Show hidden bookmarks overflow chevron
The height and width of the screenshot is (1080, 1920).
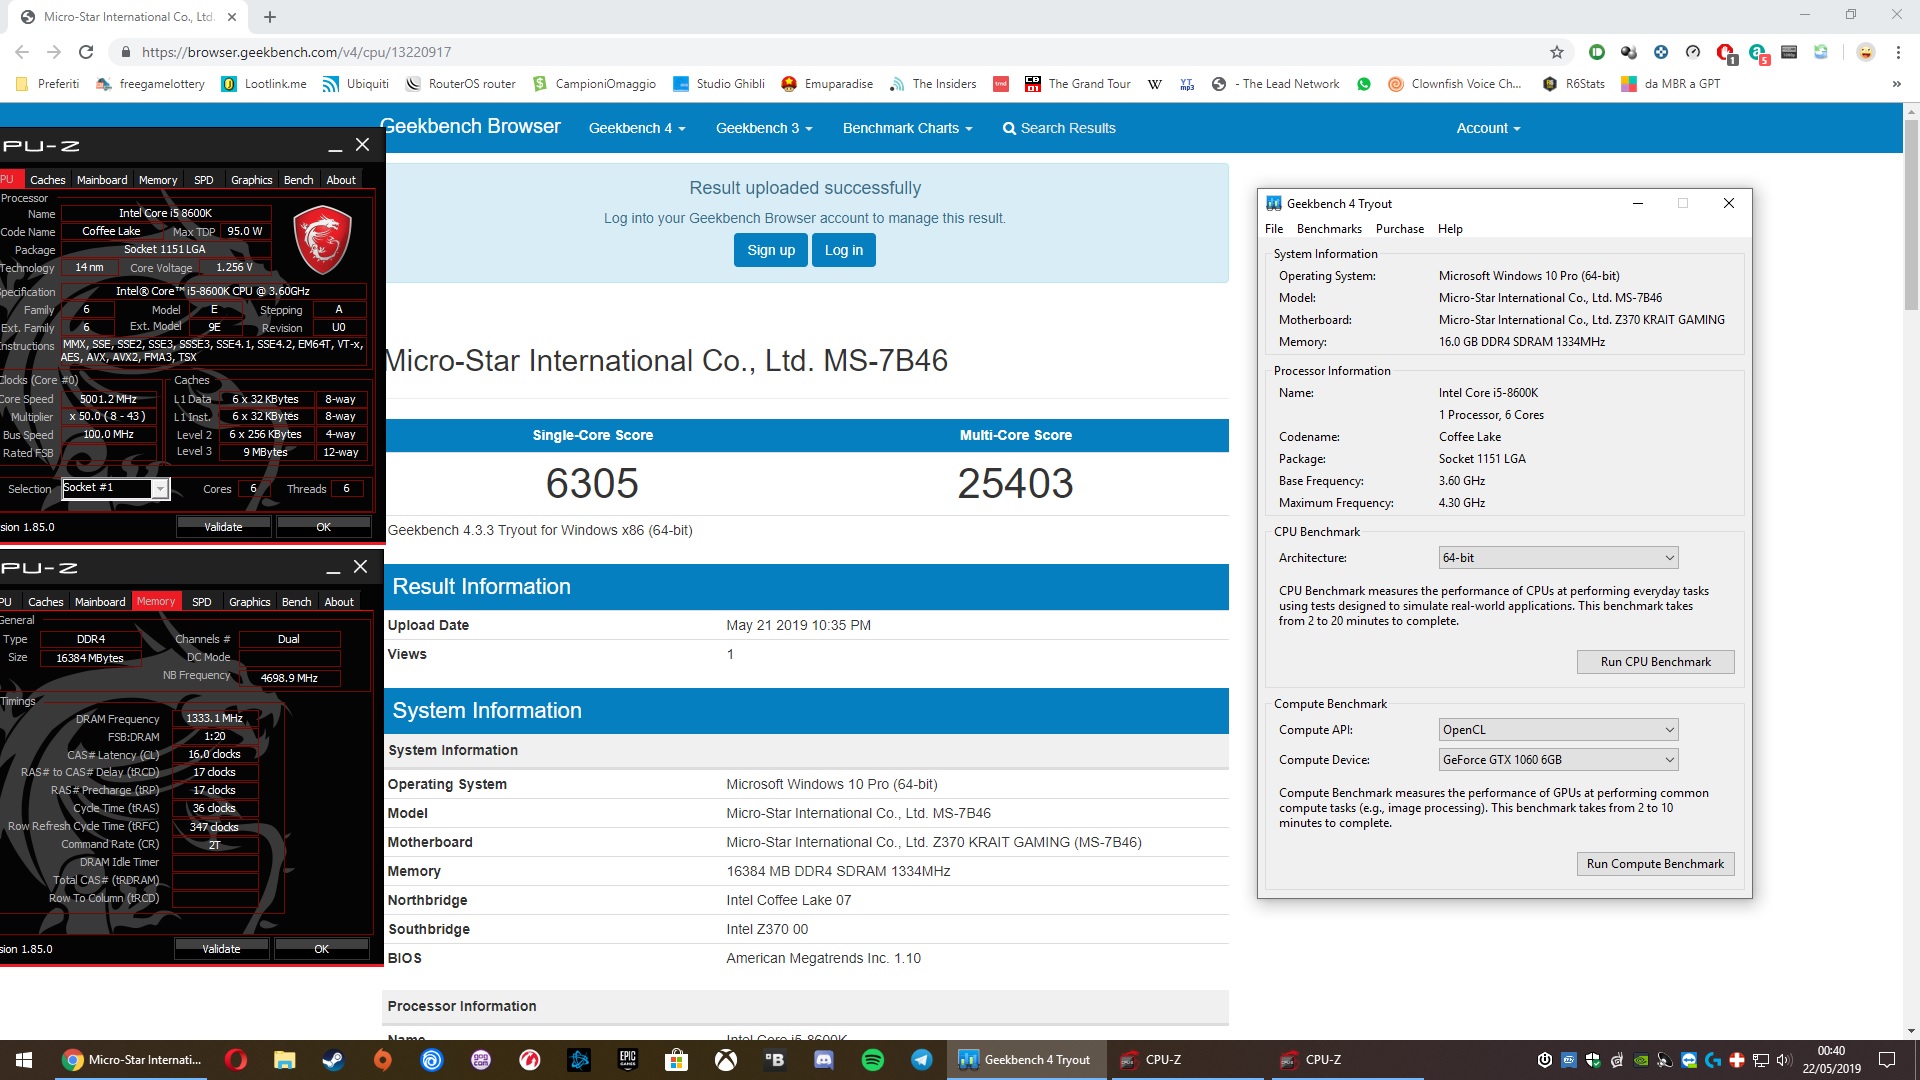[1896, 84]
